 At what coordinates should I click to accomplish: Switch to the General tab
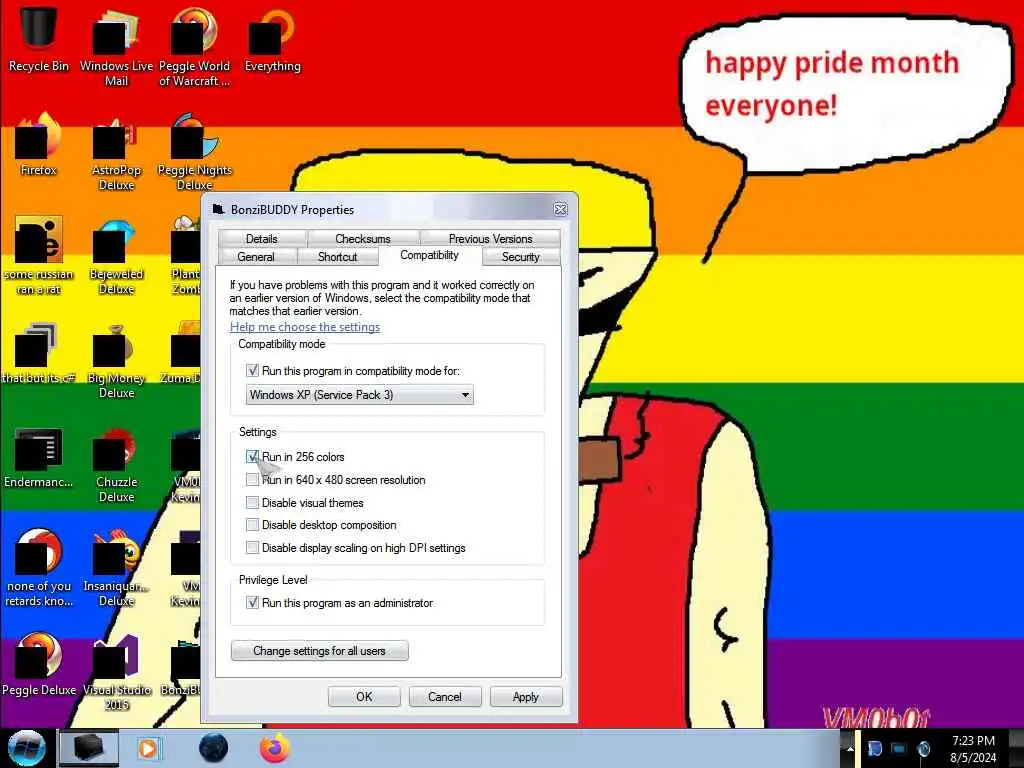(x=256, y=257)
